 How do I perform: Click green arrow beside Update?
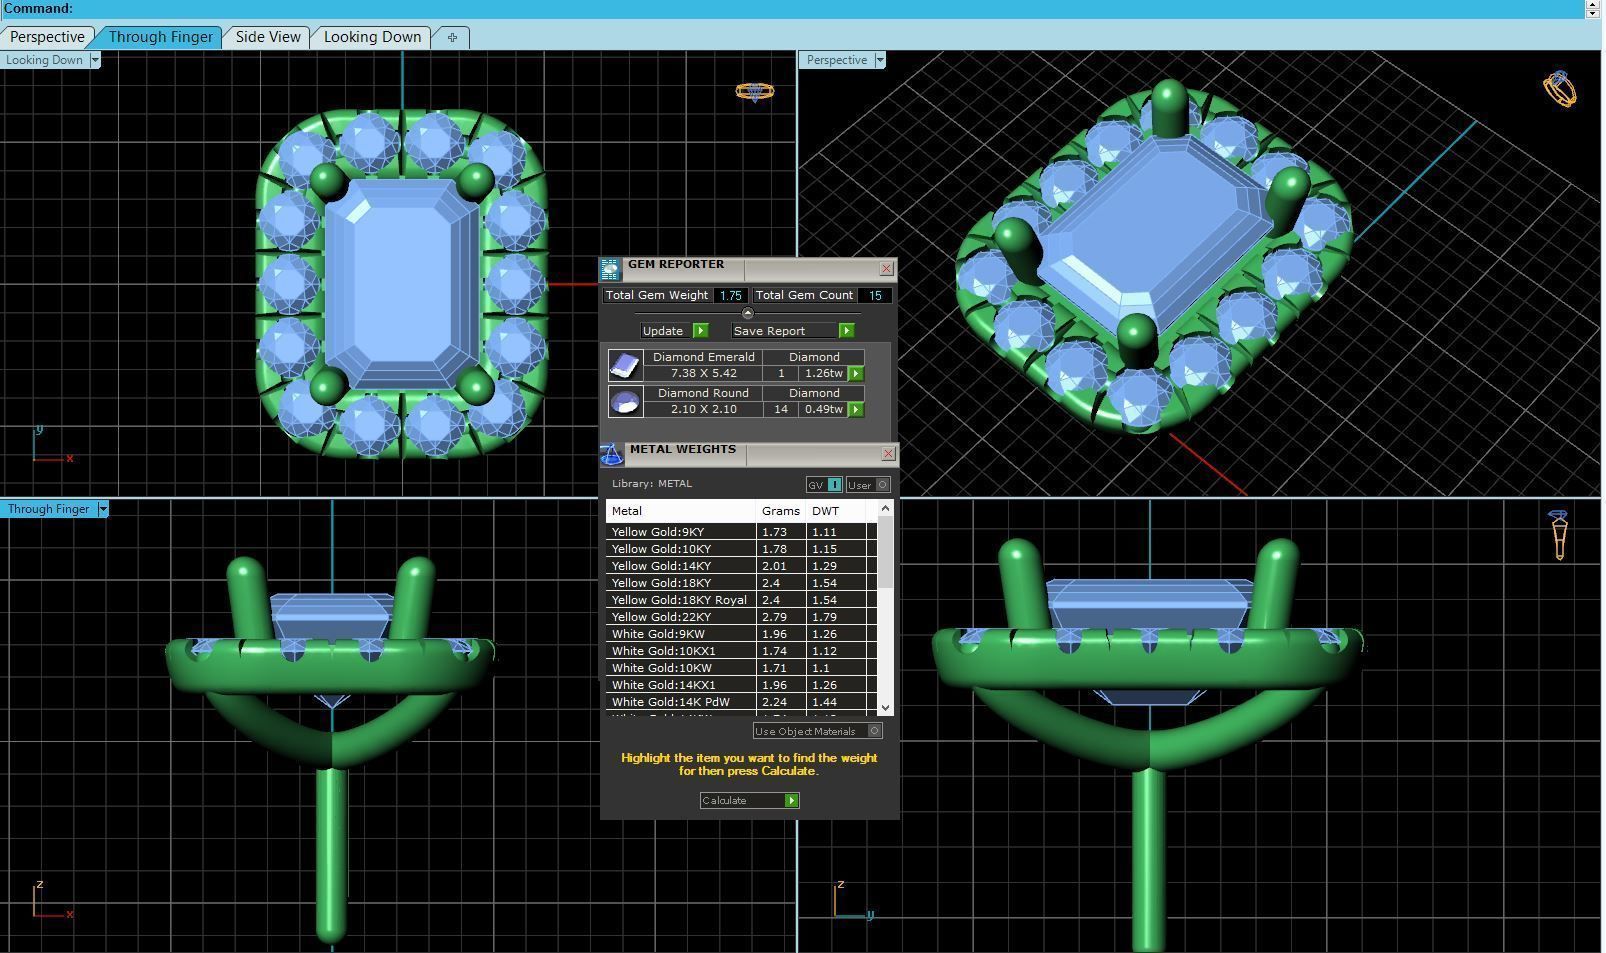(x=700, y=331)
